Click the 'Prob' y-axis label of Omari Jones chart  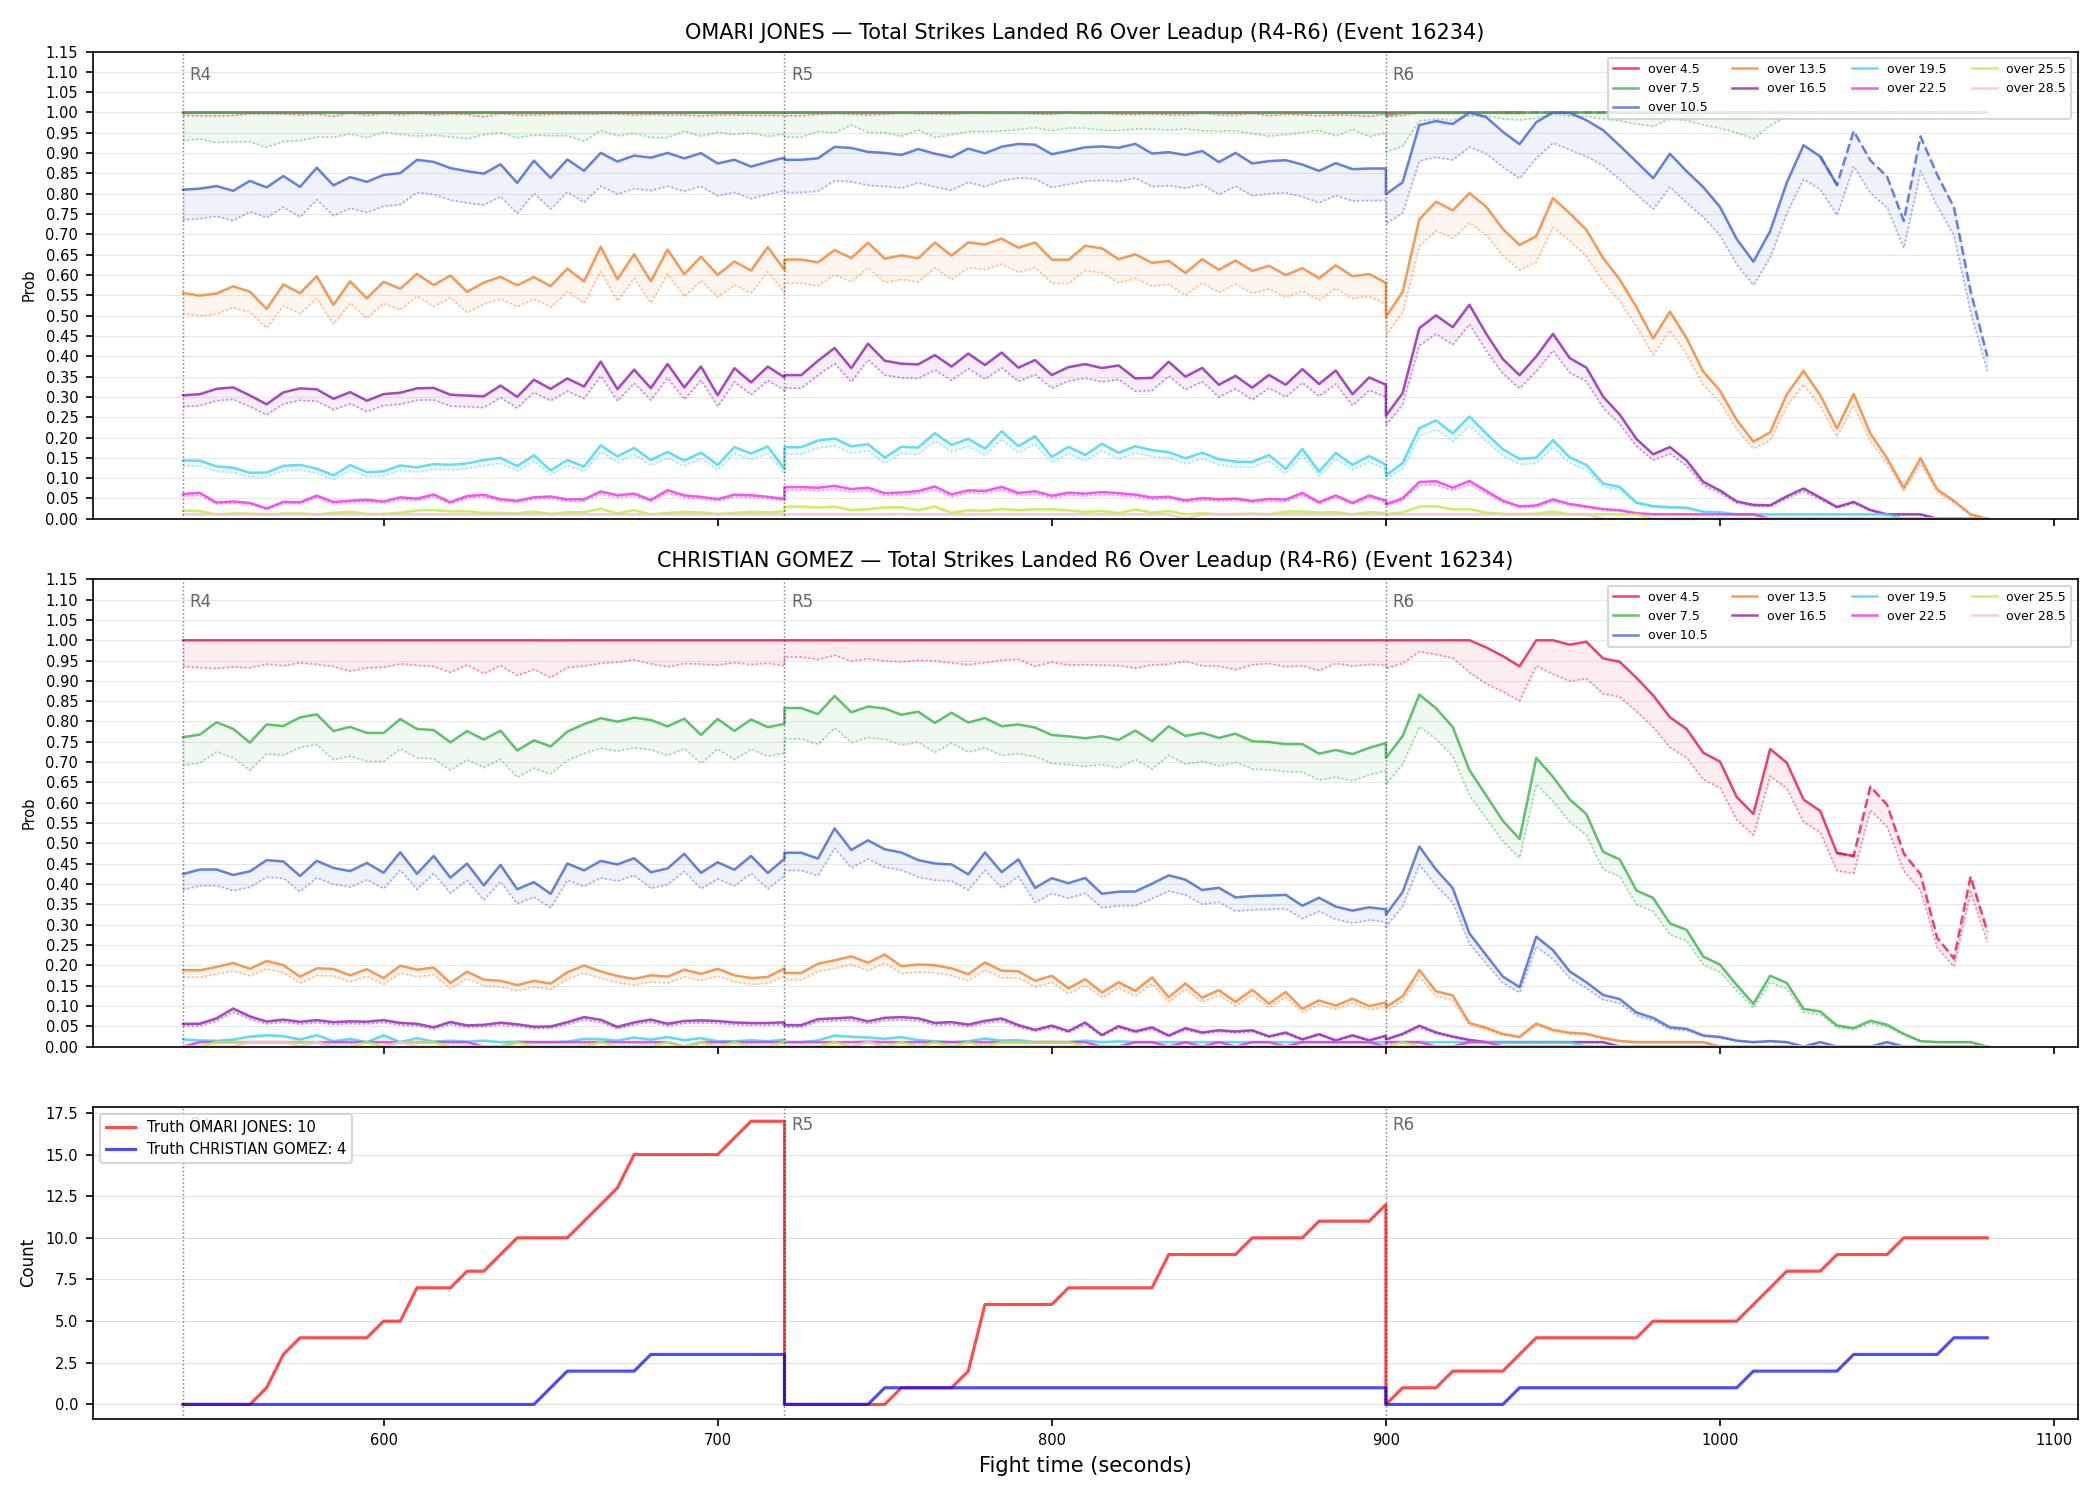click(28, 286)
